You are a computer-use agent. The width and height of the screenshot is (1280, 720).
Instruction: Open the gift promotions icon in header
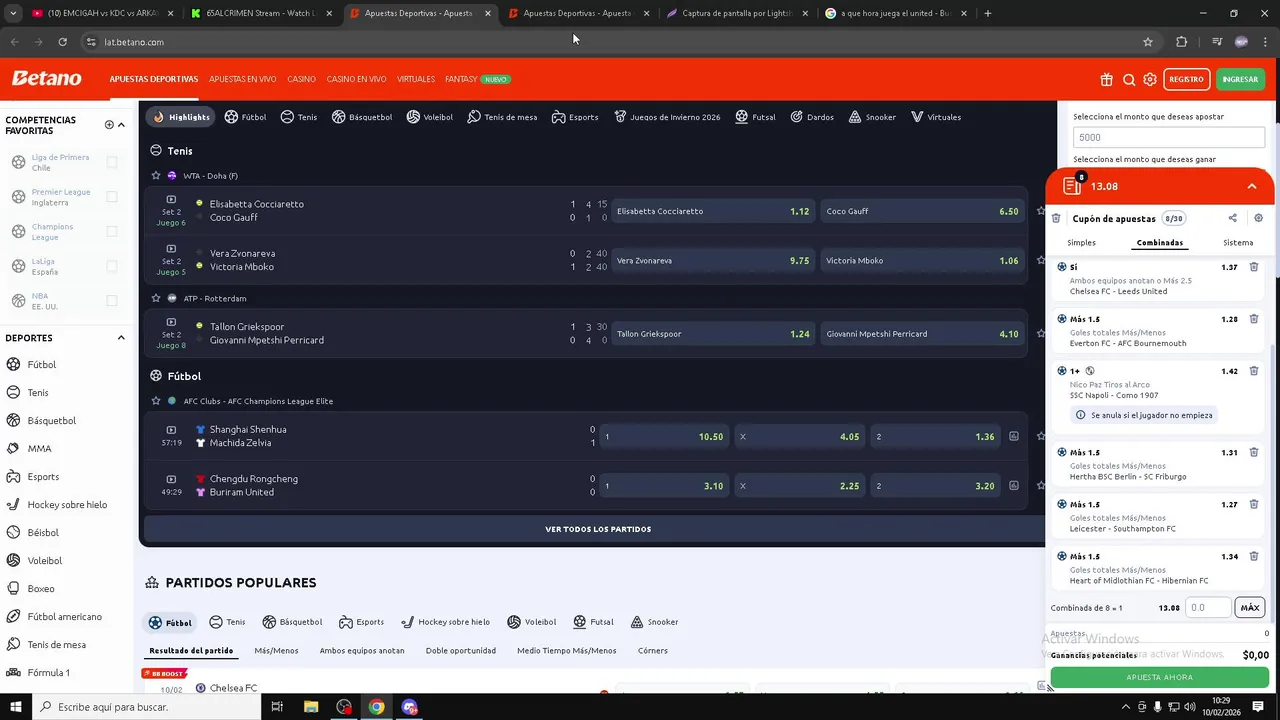pyautogui.click(x=1106, y=79)
